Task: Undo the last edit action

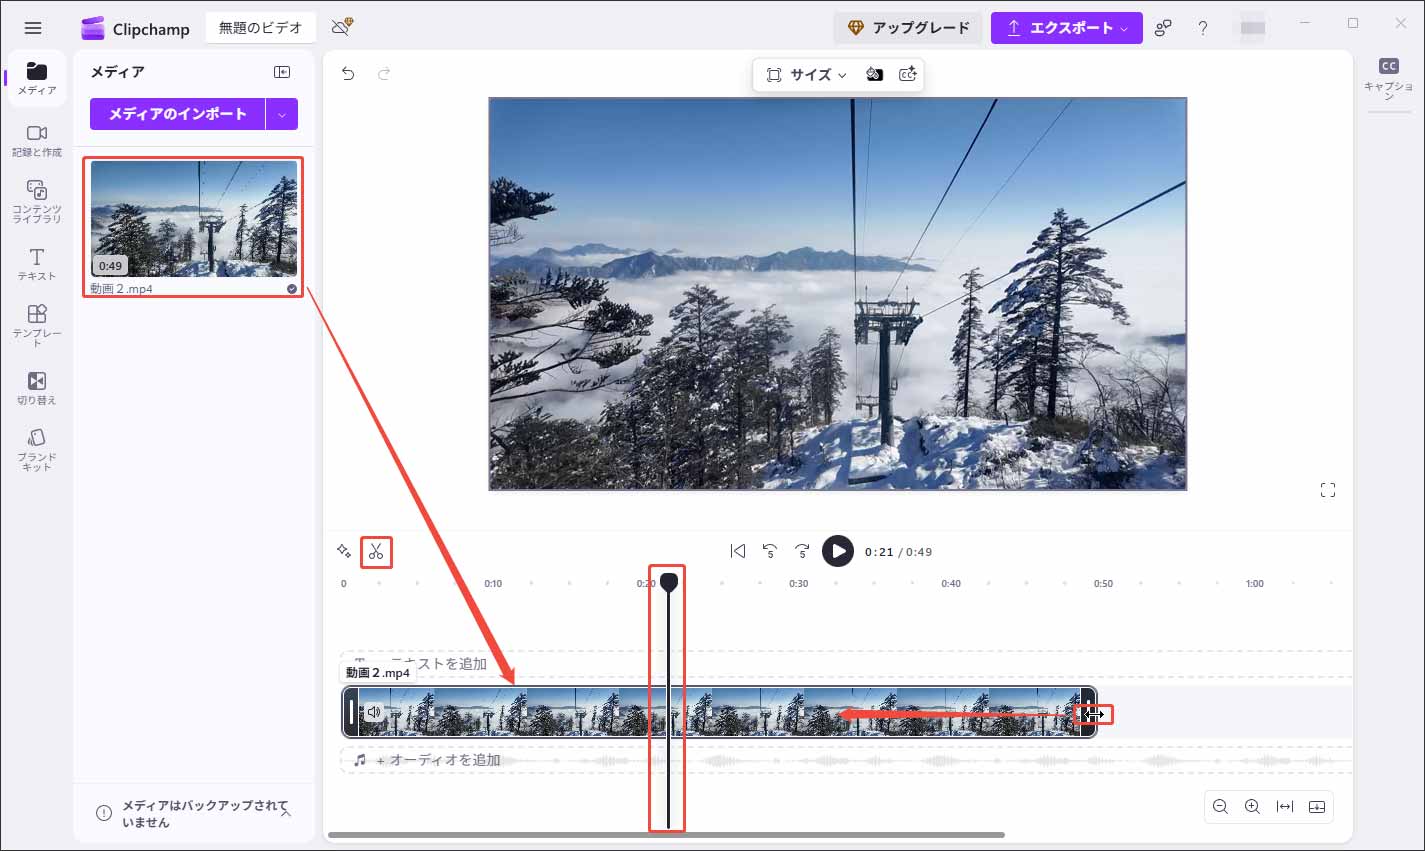Action: (349, 73)
